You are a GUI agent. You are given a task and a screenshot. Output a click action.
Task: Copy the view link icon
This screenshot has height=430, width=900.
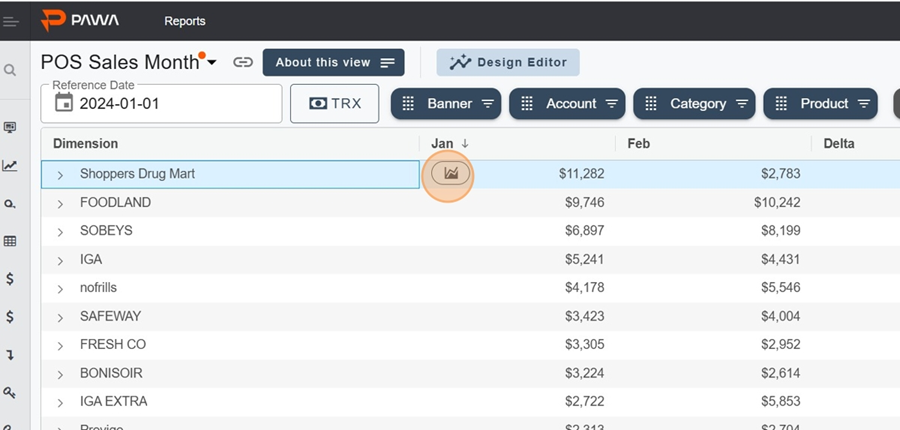pos(243,62)
